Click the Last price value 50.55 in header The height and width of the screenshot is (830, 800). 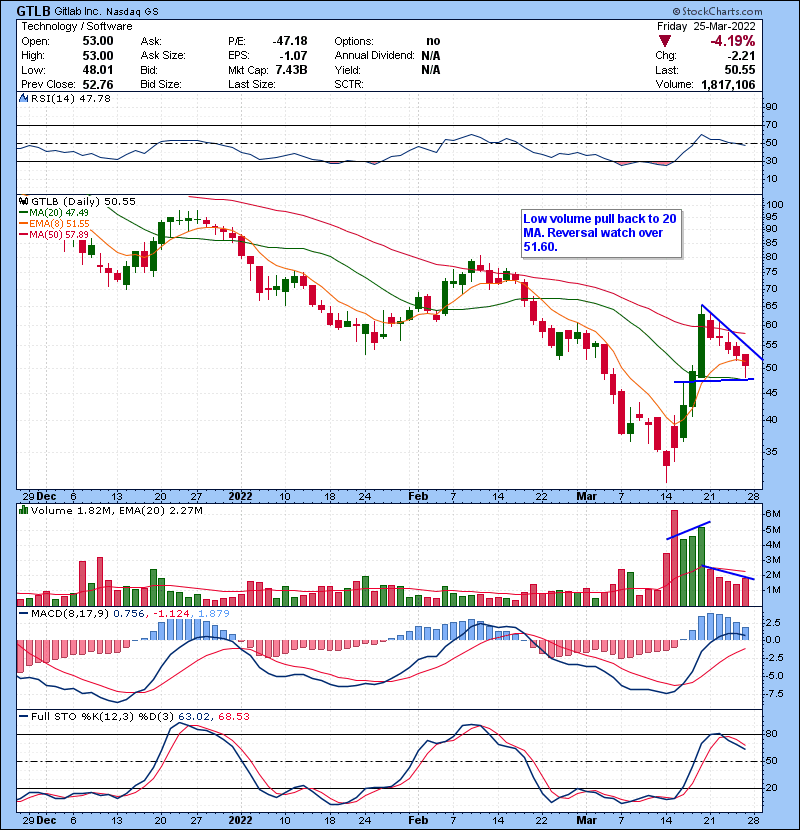click(x=740, y=70)
